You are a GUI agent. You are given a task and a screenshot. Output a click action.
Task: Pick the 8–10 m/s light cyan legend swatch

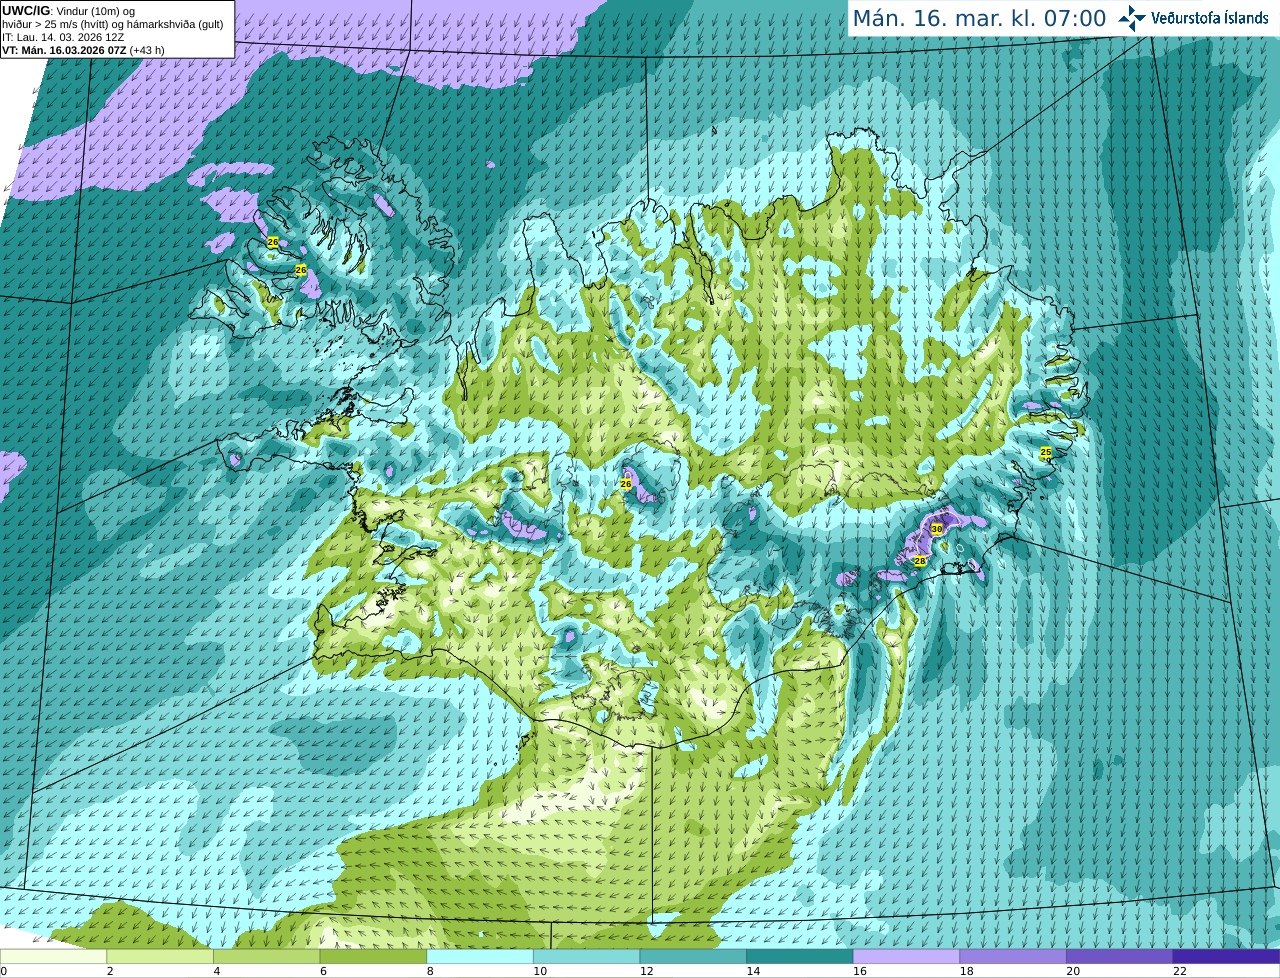480,956
